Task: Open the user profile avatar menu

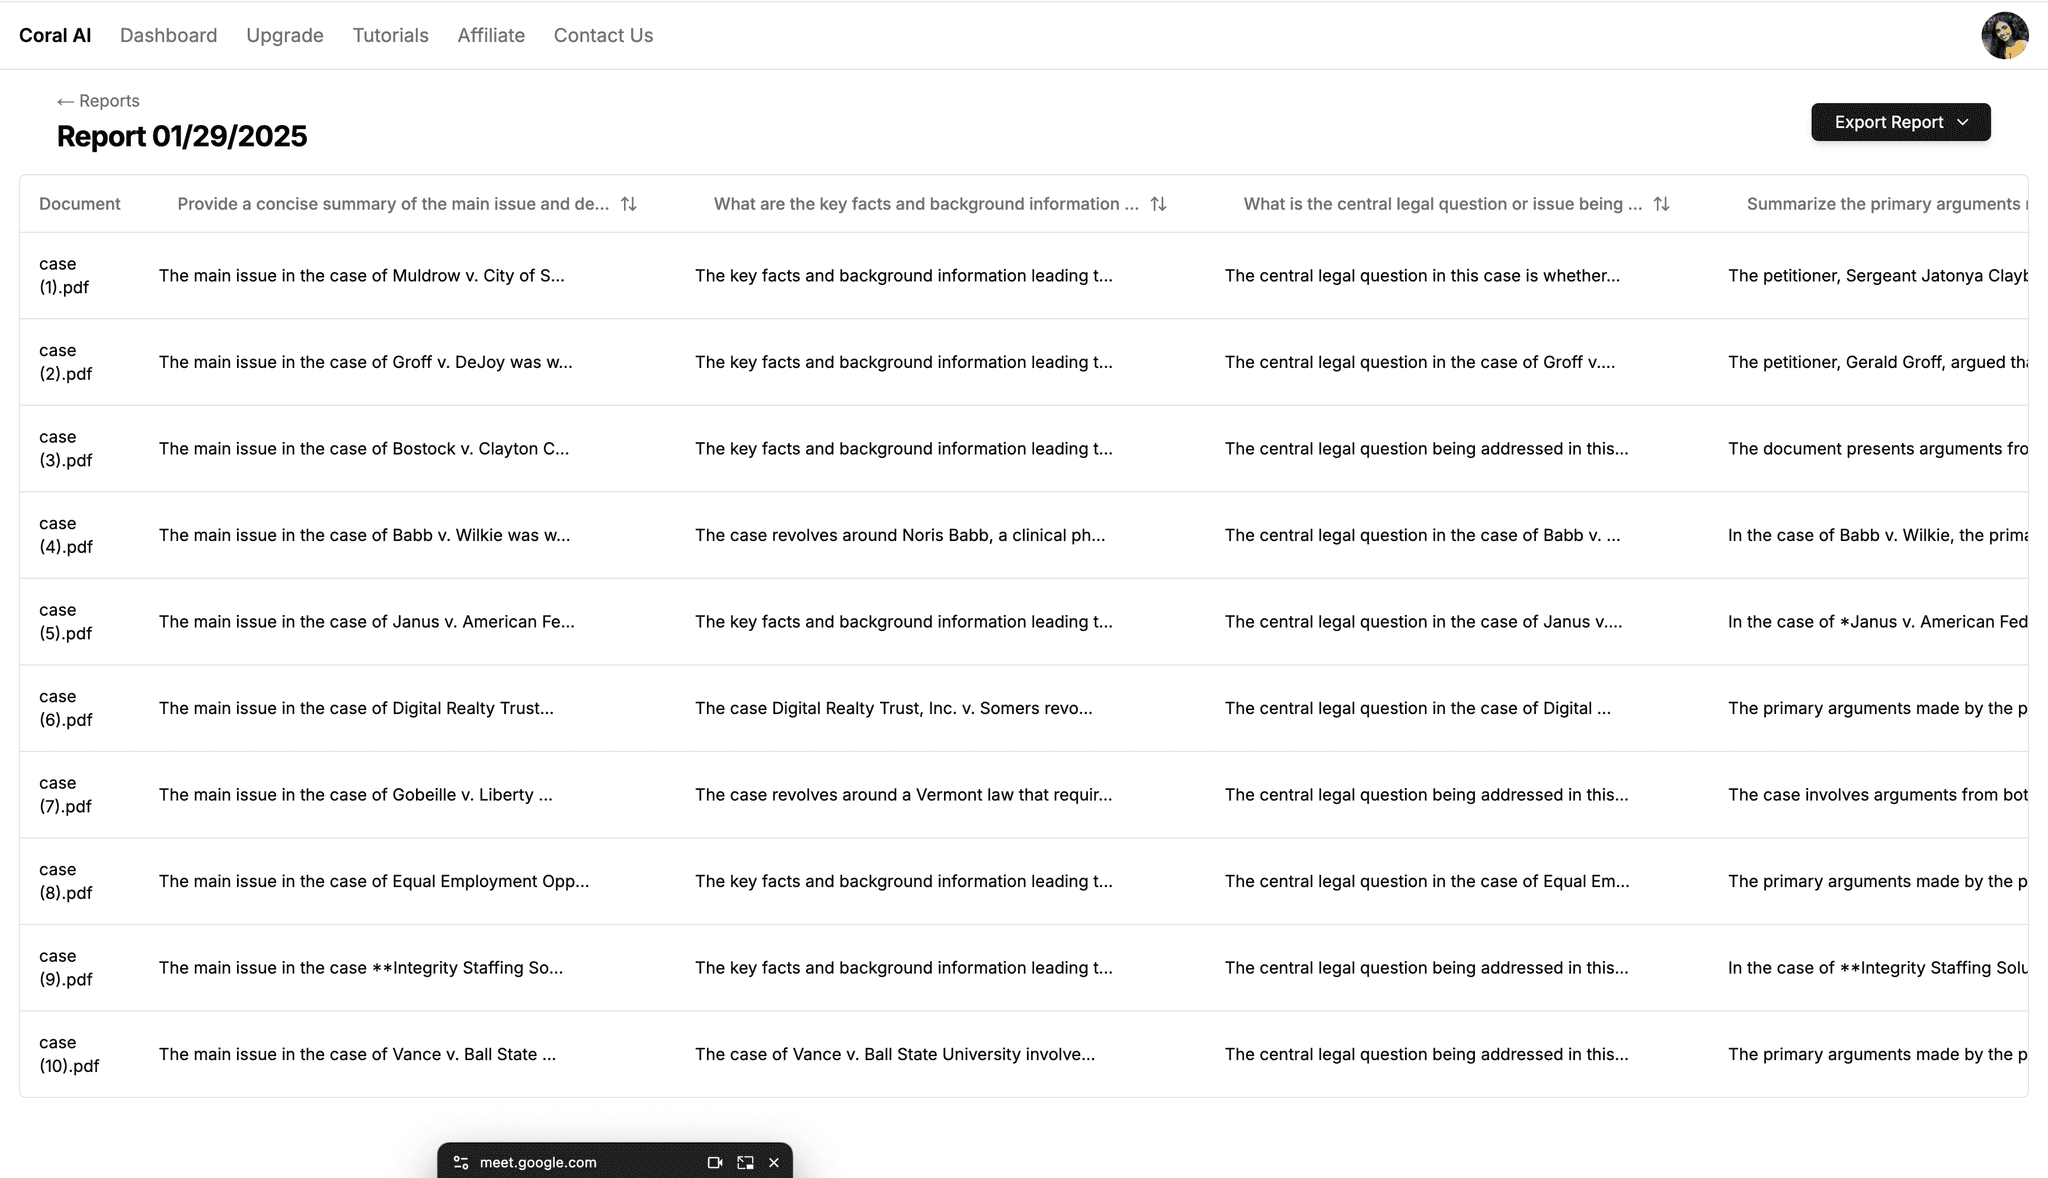Action: point(2004,36)
